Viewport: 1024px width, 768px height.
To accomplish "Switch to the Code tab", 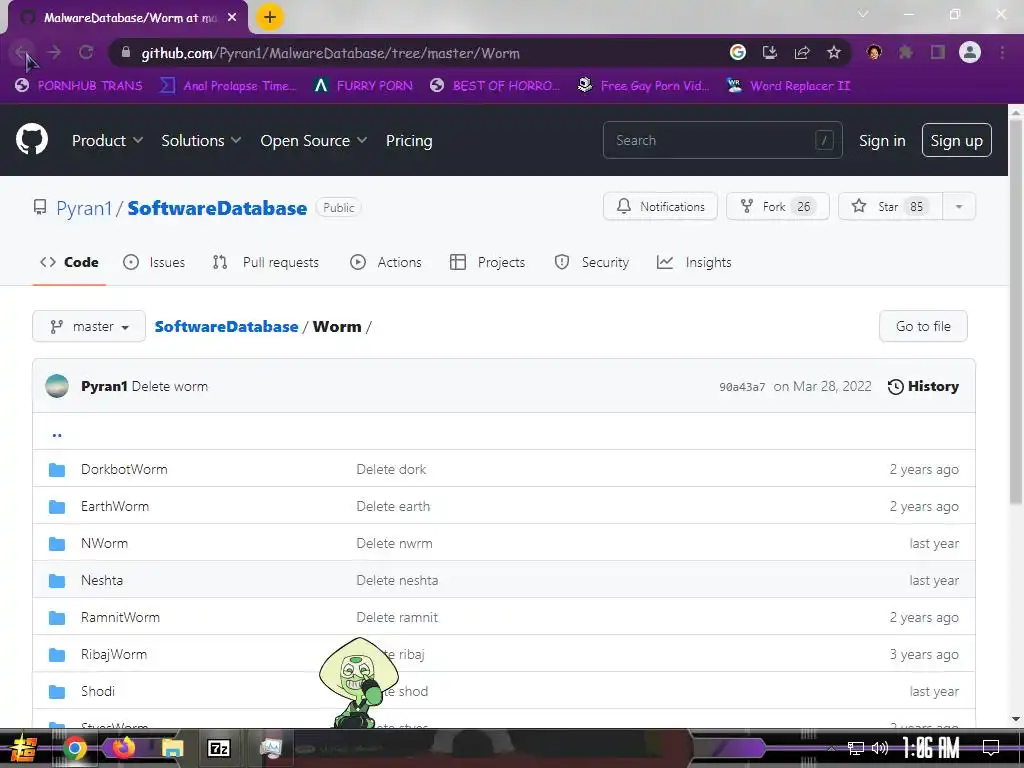I will (69, 262).
